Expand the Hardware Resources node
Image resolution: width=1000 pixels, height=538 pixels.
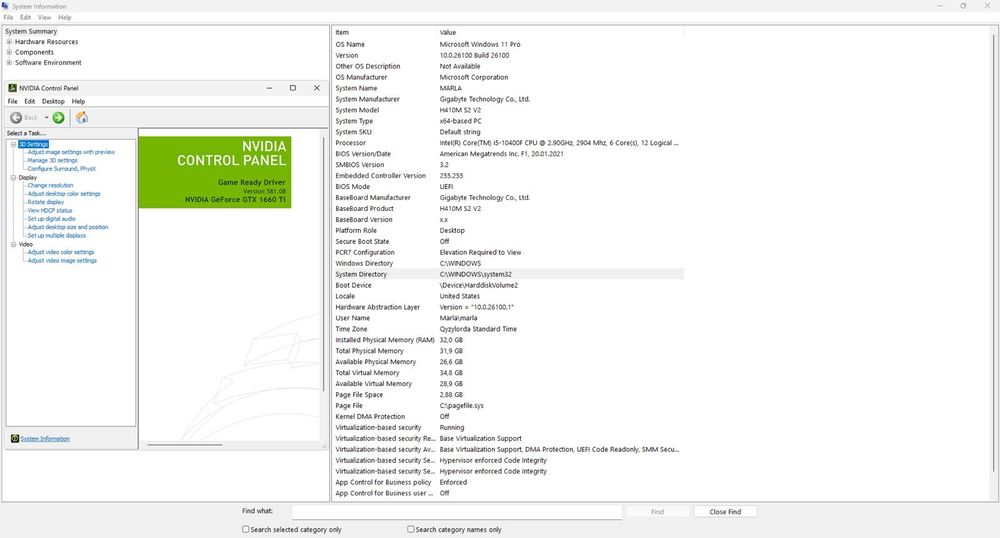pyautogui.click(x=10, y=42)
